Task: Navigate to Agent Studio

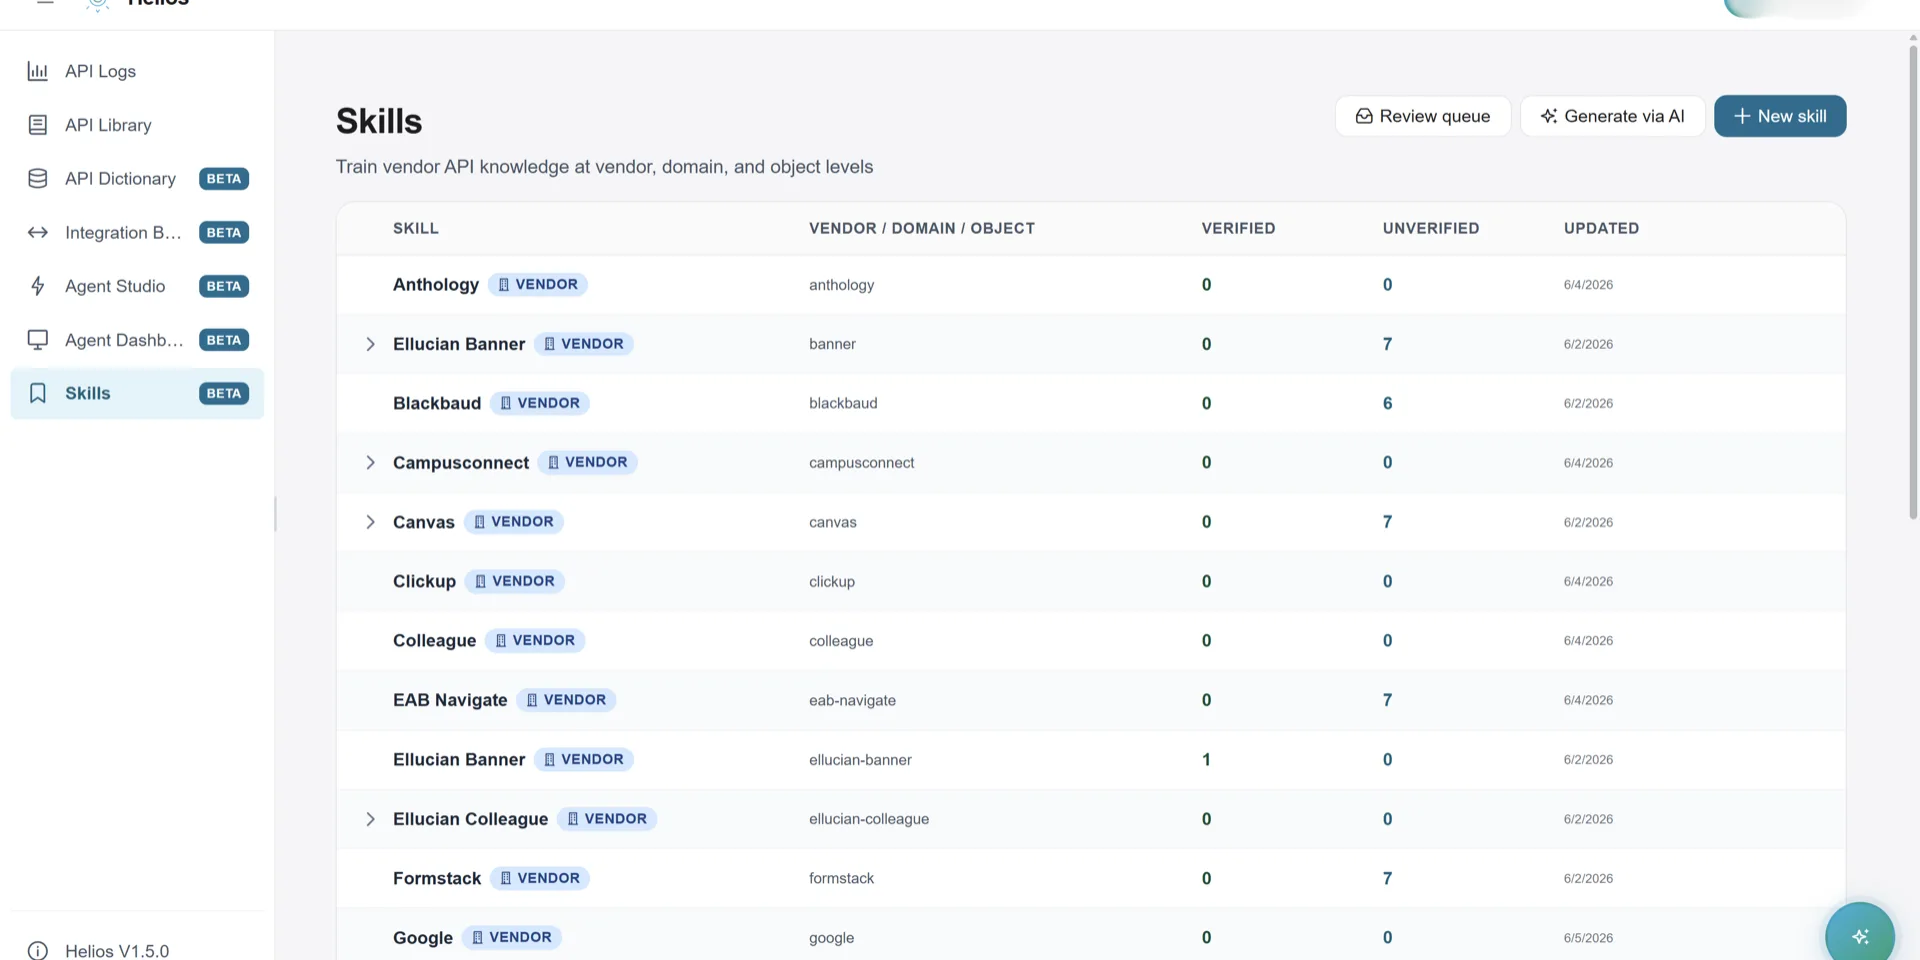Action: tap(137, 286)
